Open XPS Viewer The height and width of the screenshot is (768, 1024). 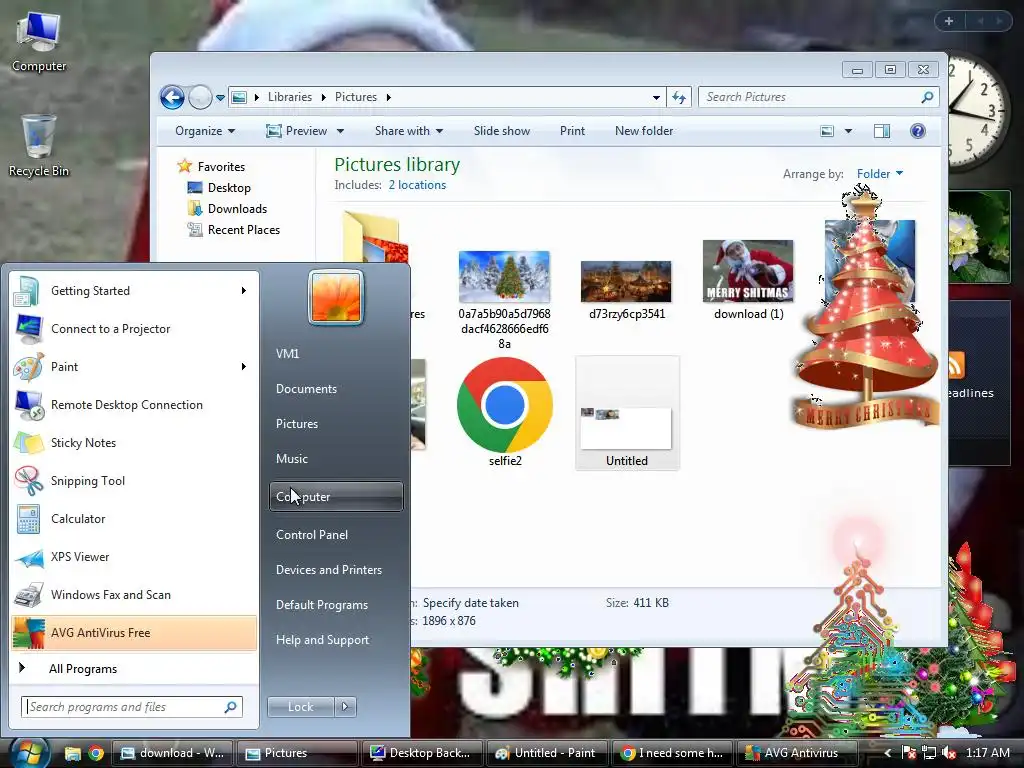(x=133, y=556)
